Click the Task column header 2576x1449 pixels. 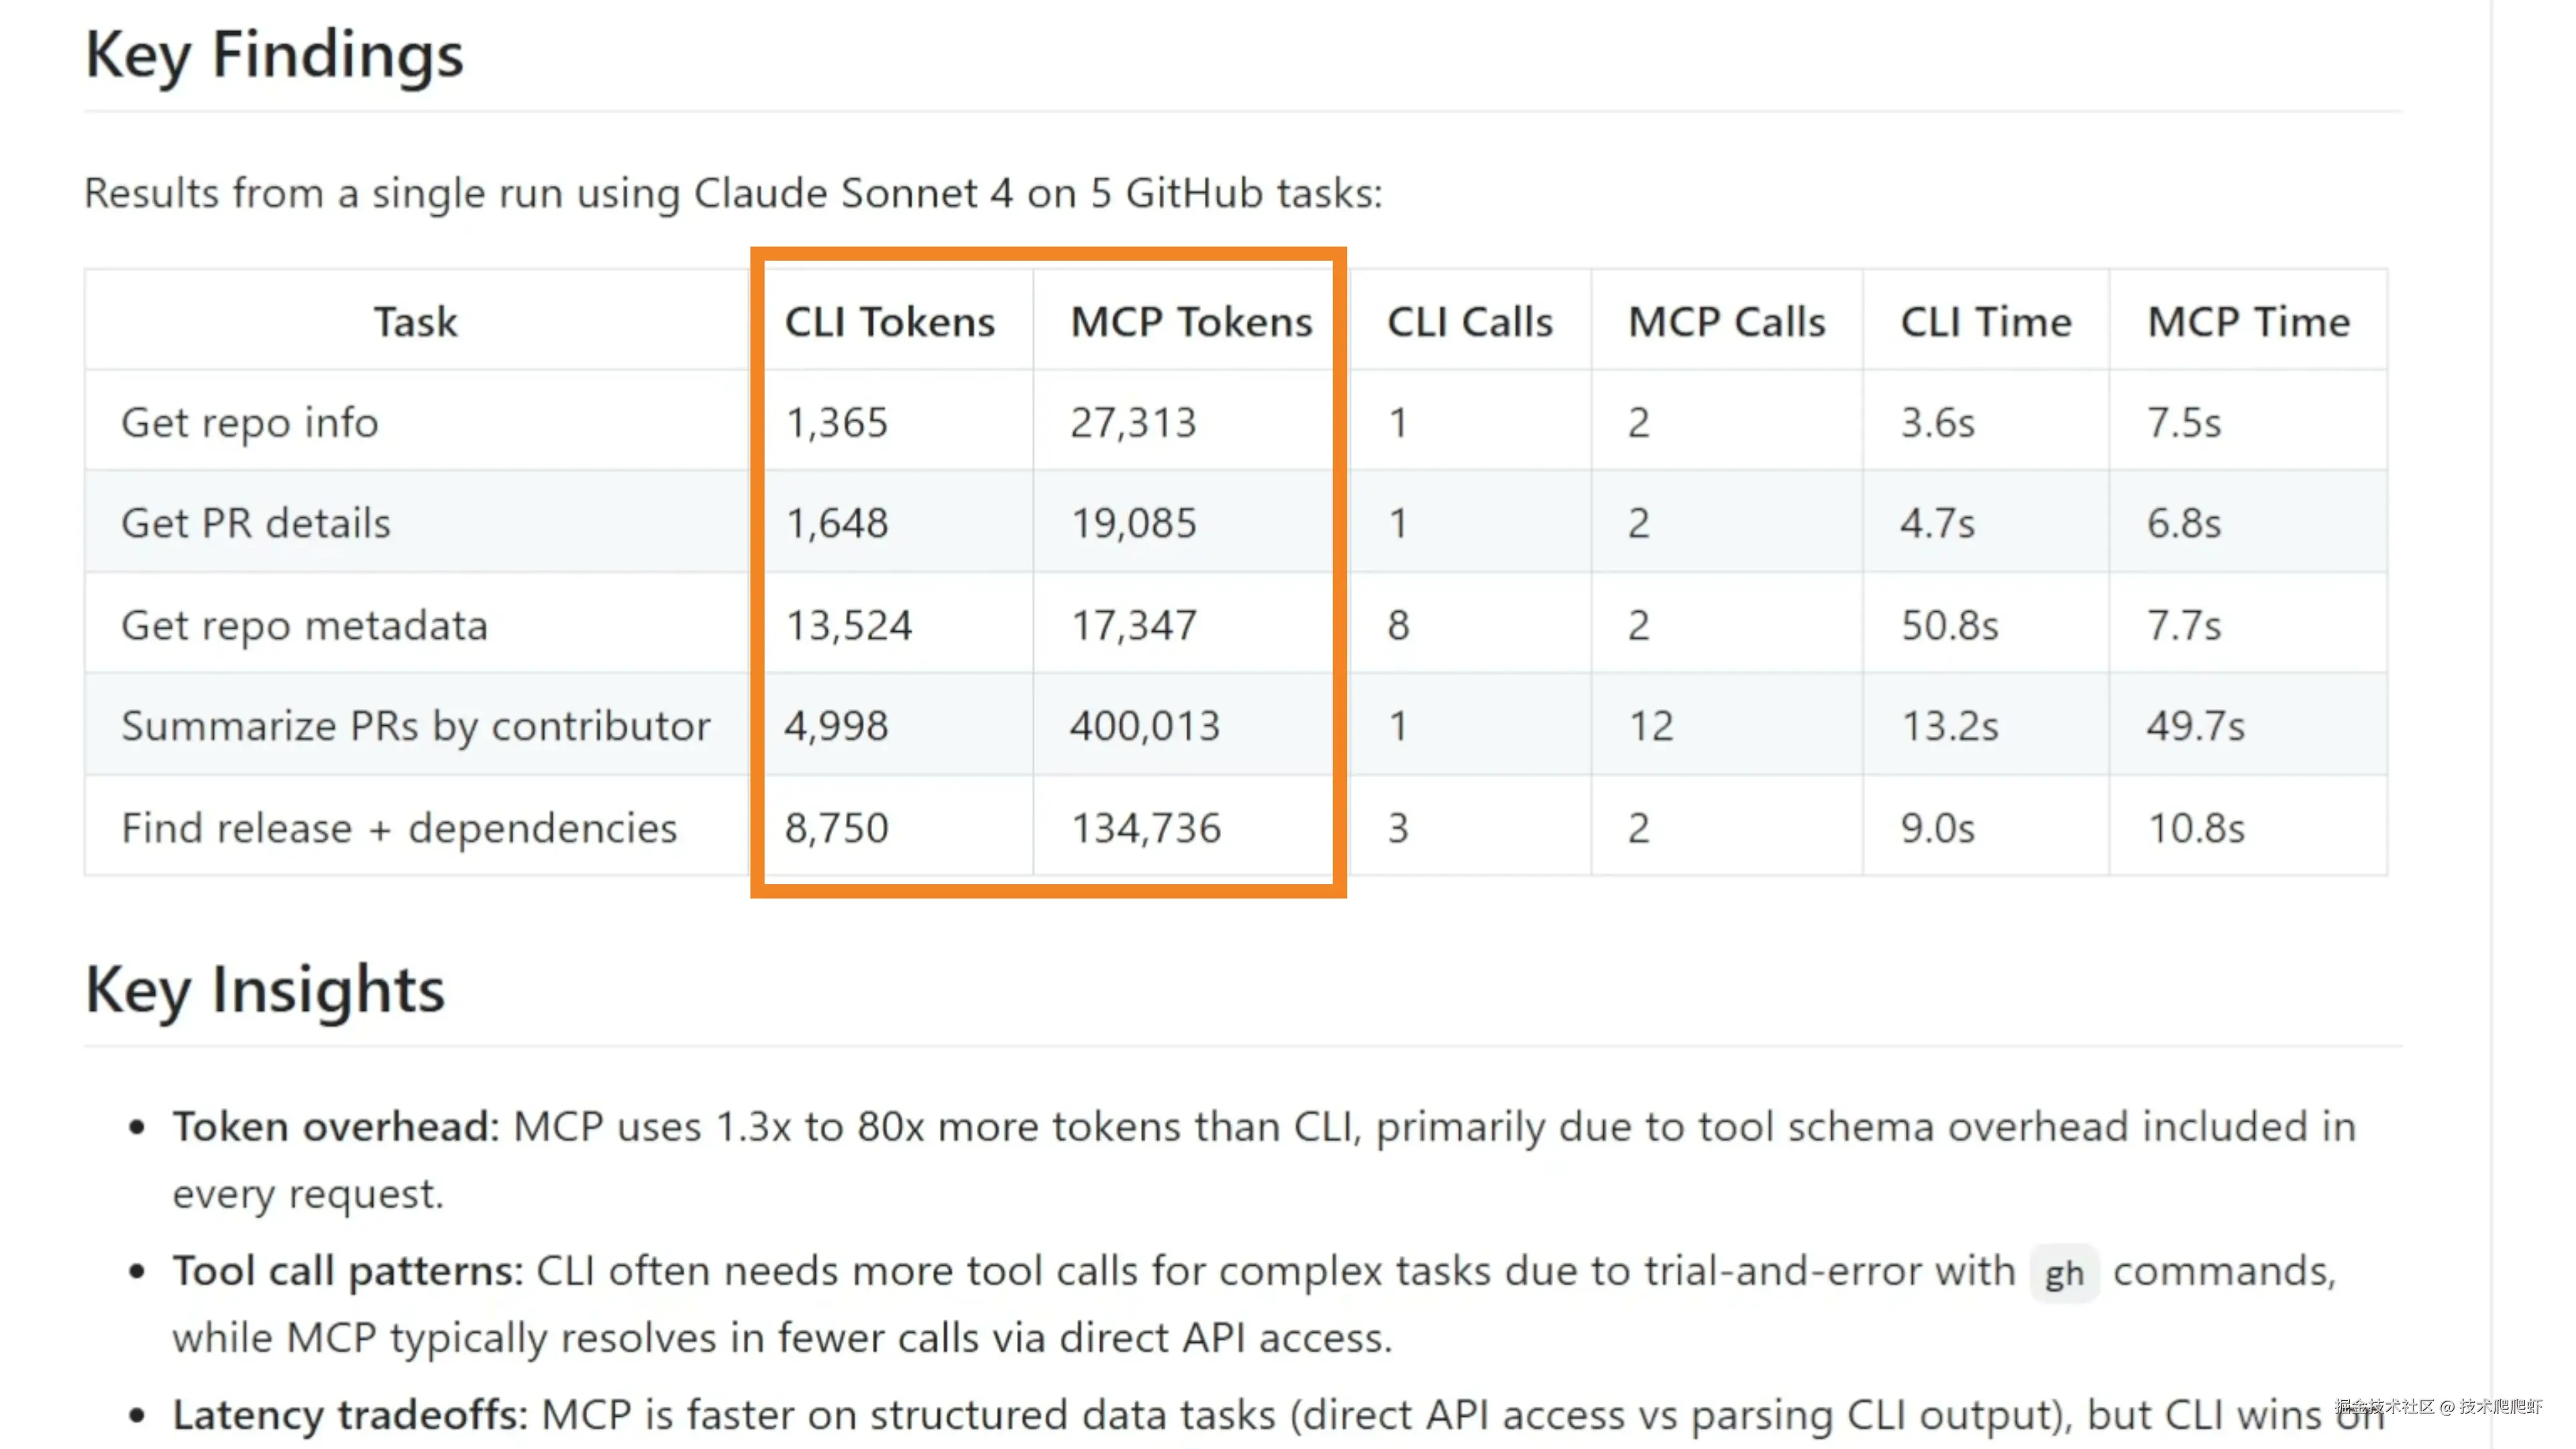click(x=415, y=322)
